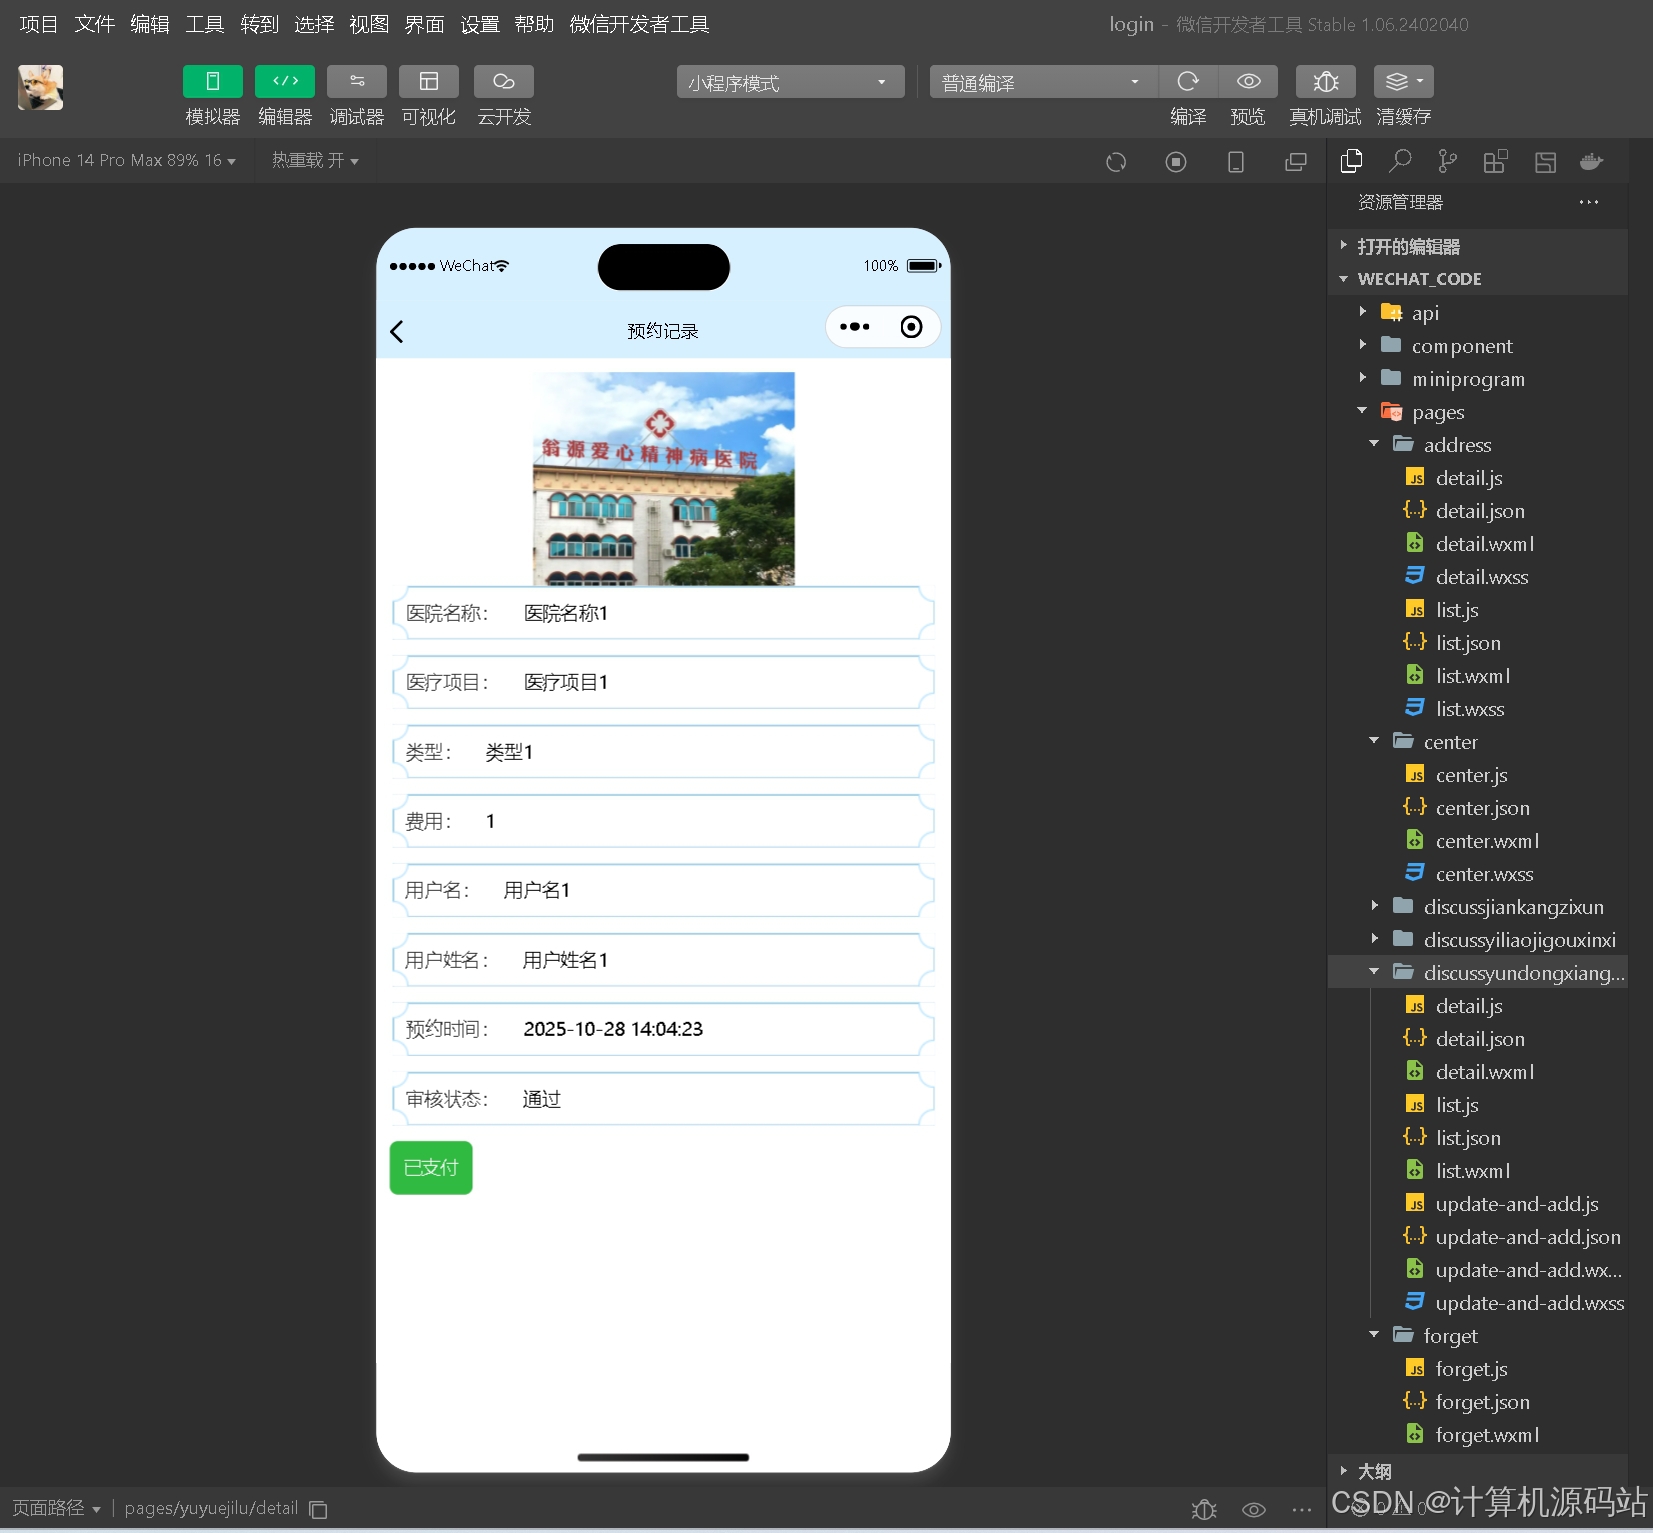Expand the discussjiankangzixun folder

(x=1478, y=907)
